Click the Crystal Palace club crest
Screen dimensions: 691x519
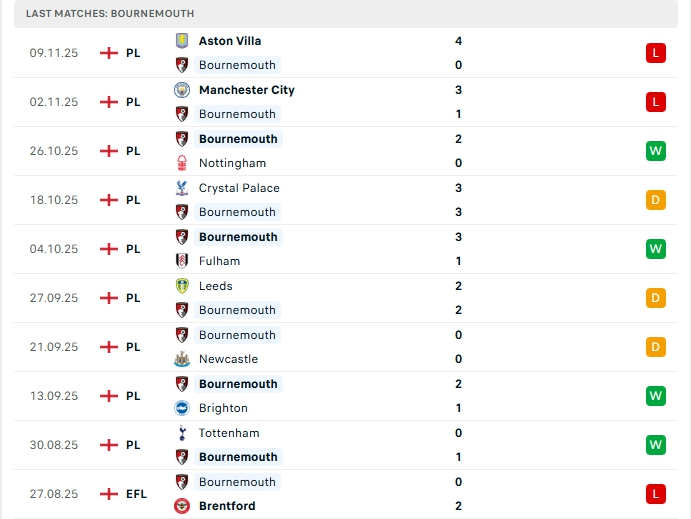pyautogui.click(x=182, y=188)
